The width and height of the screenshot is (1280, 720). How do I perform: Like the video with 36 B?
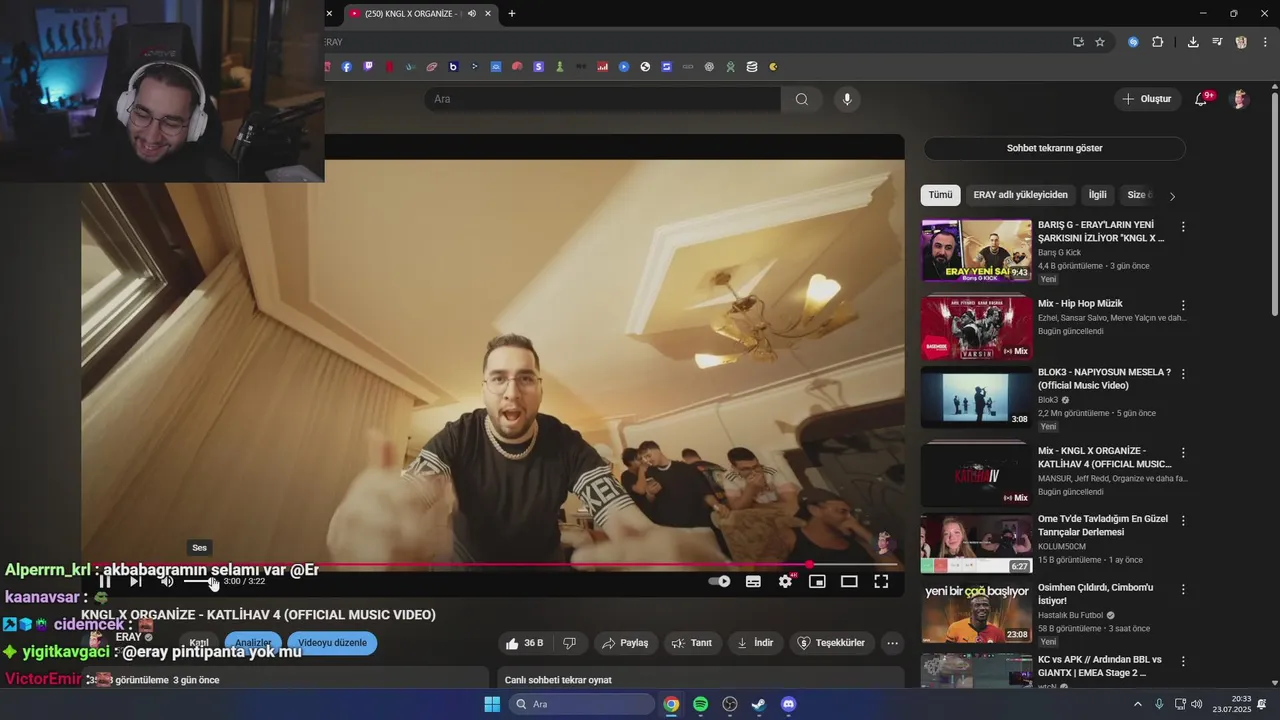[525, 643]
